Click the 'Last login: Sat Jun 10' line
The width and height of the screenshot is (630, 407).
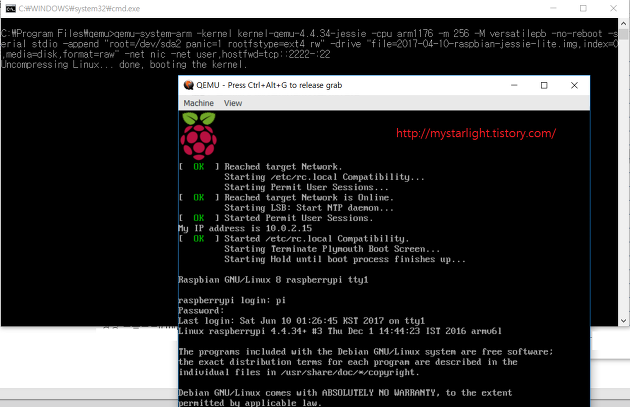pos(301,321)
